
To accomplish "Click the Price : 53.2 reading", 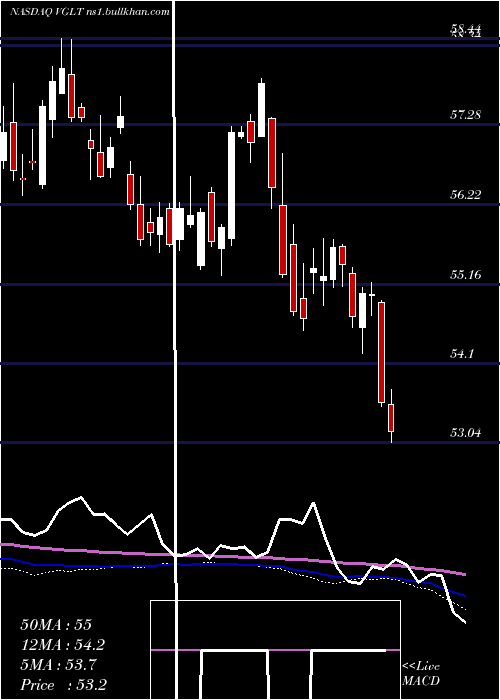I will [63, 685].
